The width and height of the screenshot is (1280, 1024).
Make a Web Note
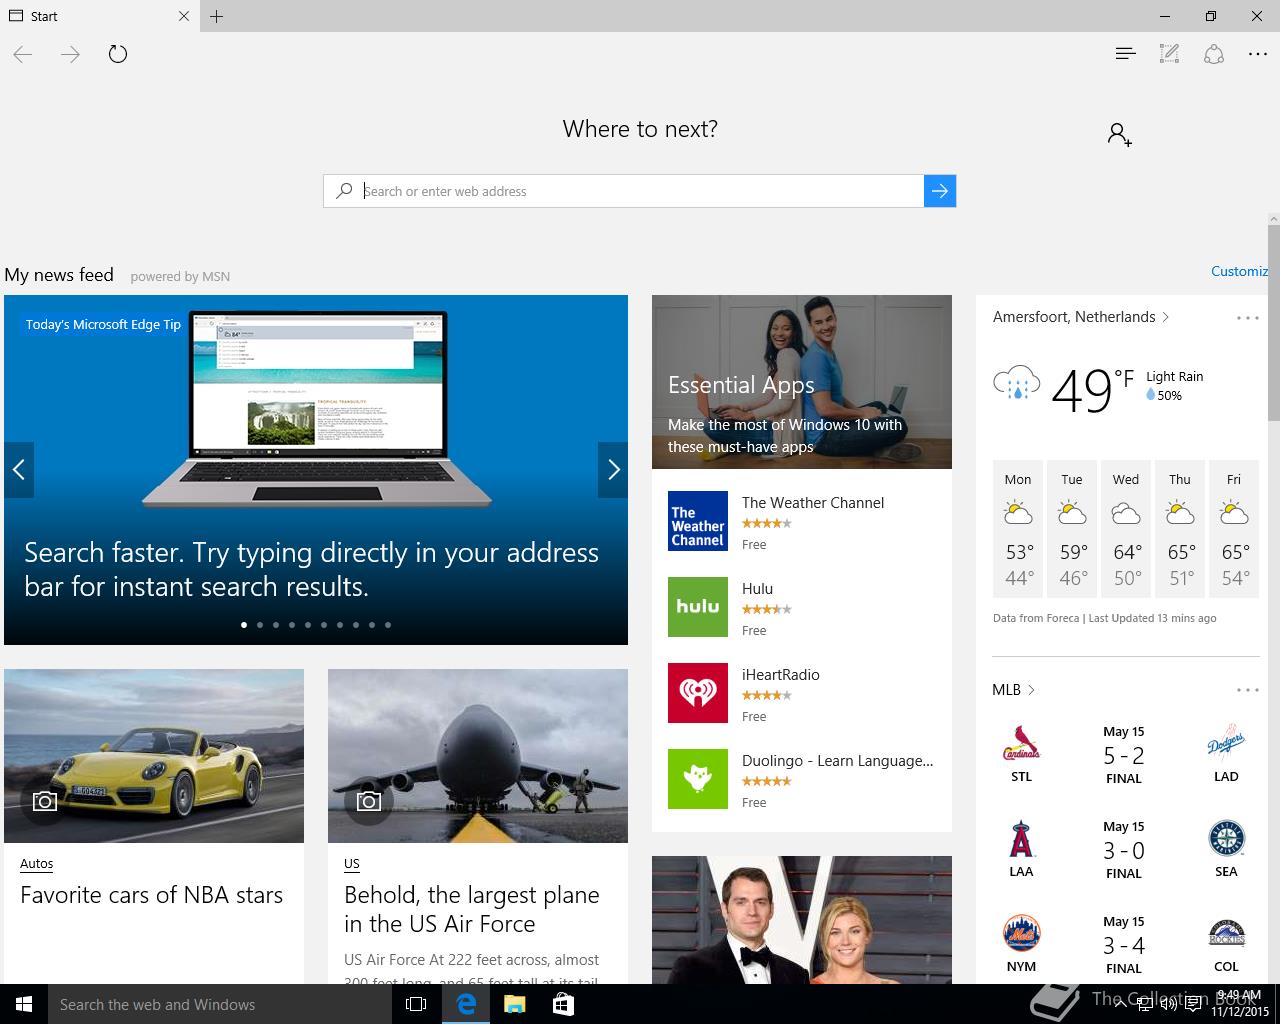point(1169,54)
